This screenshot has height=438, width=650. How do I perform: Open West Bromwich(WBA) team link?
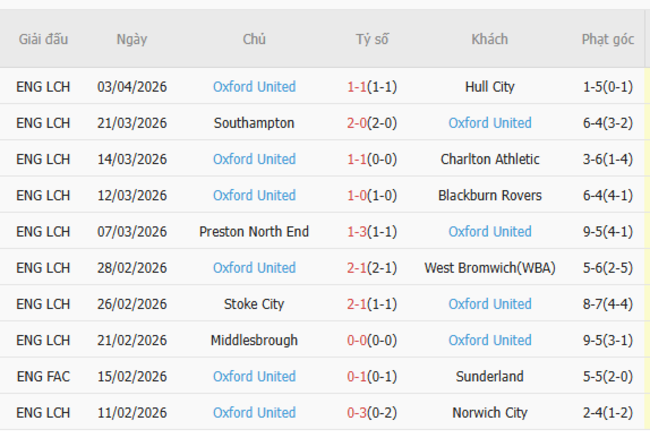(490, 268)
